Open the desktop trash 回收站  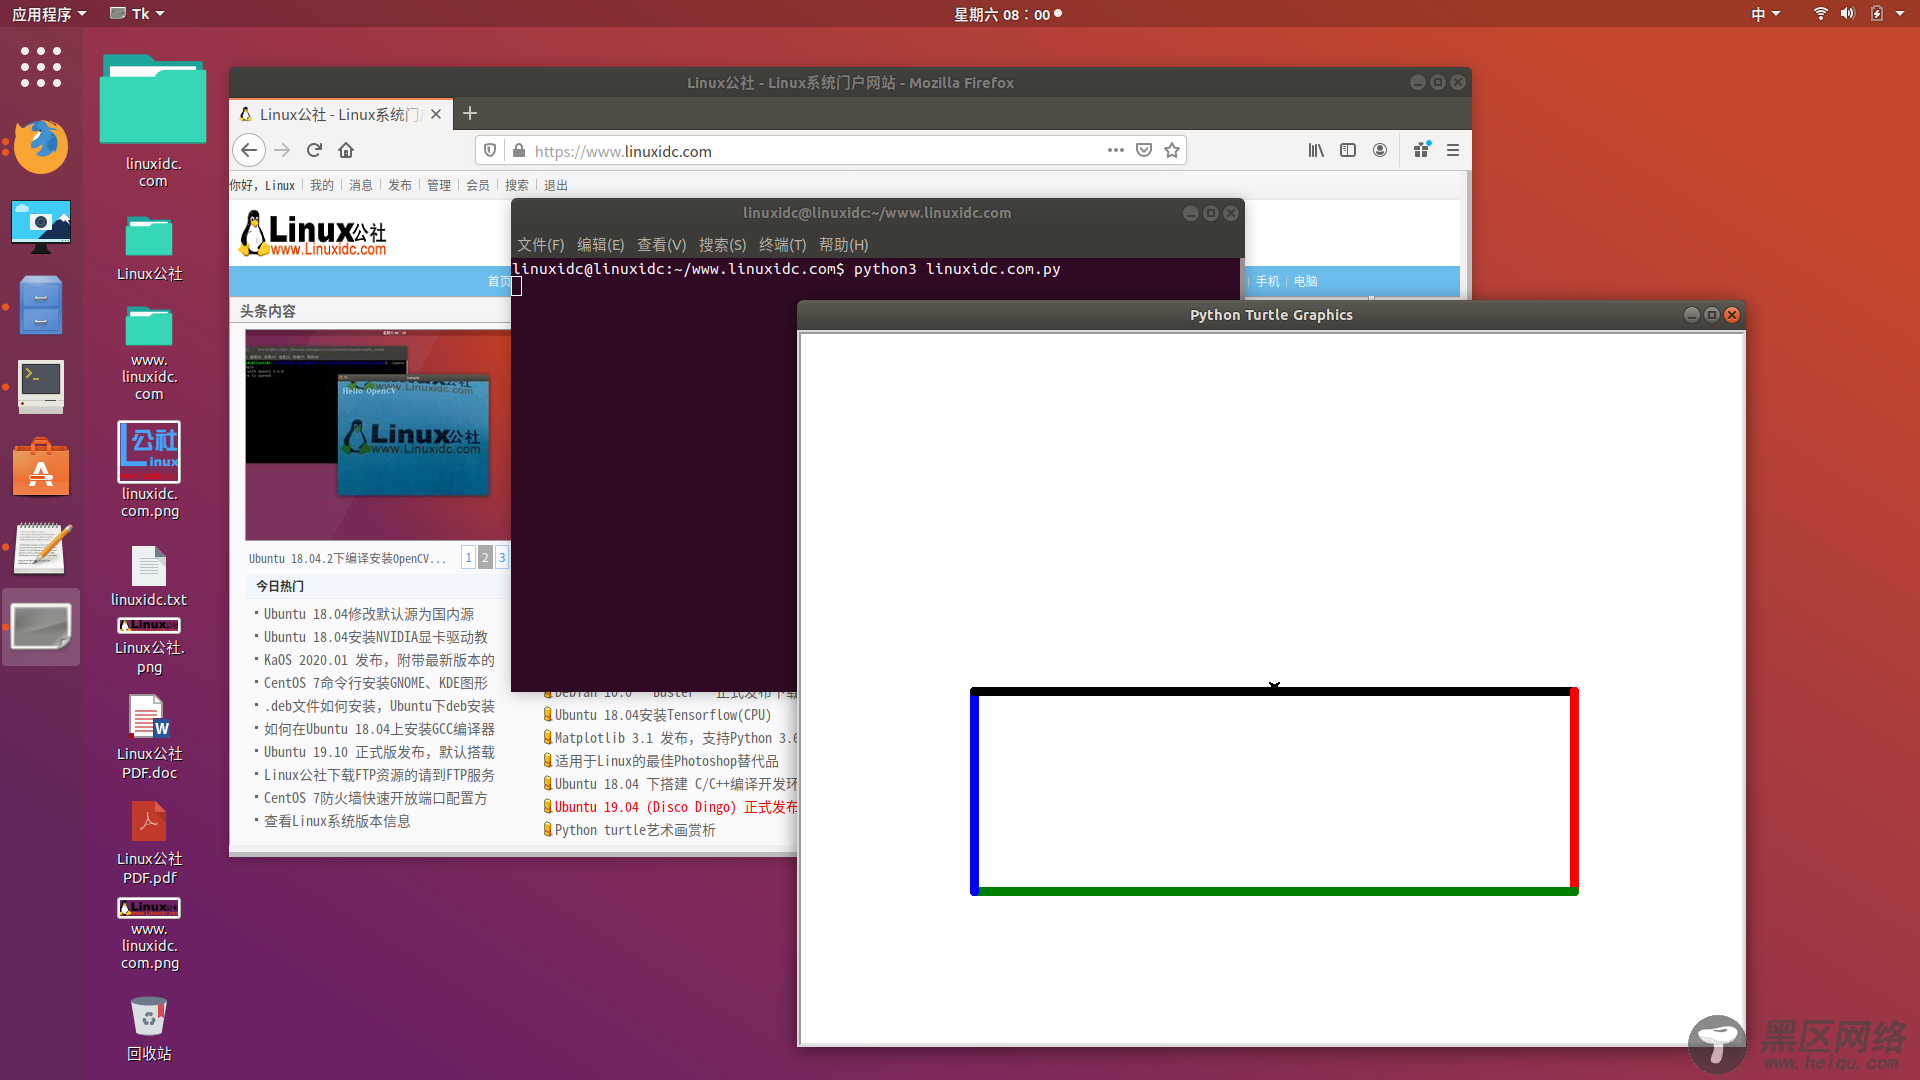point(149,1029)
